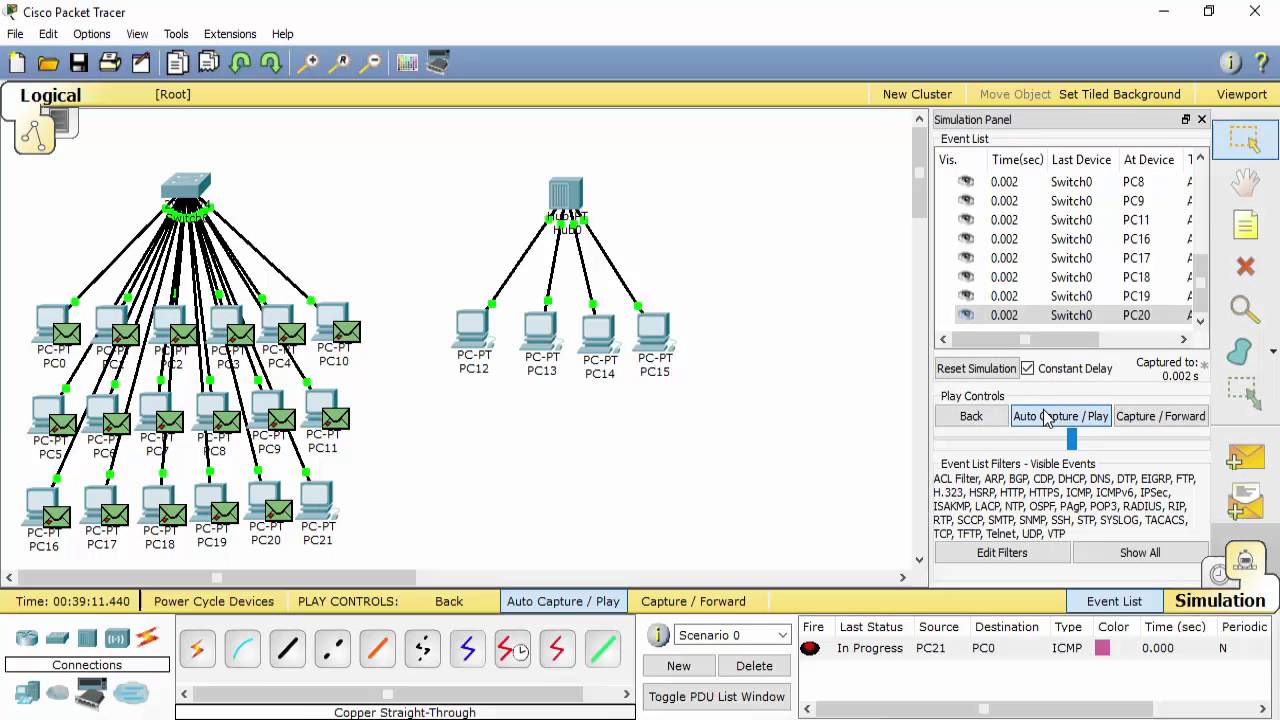This screenshot has height=720, width=1280.
Task: Toggle the Constant Delay checkbox
Action: [1027, 368]
